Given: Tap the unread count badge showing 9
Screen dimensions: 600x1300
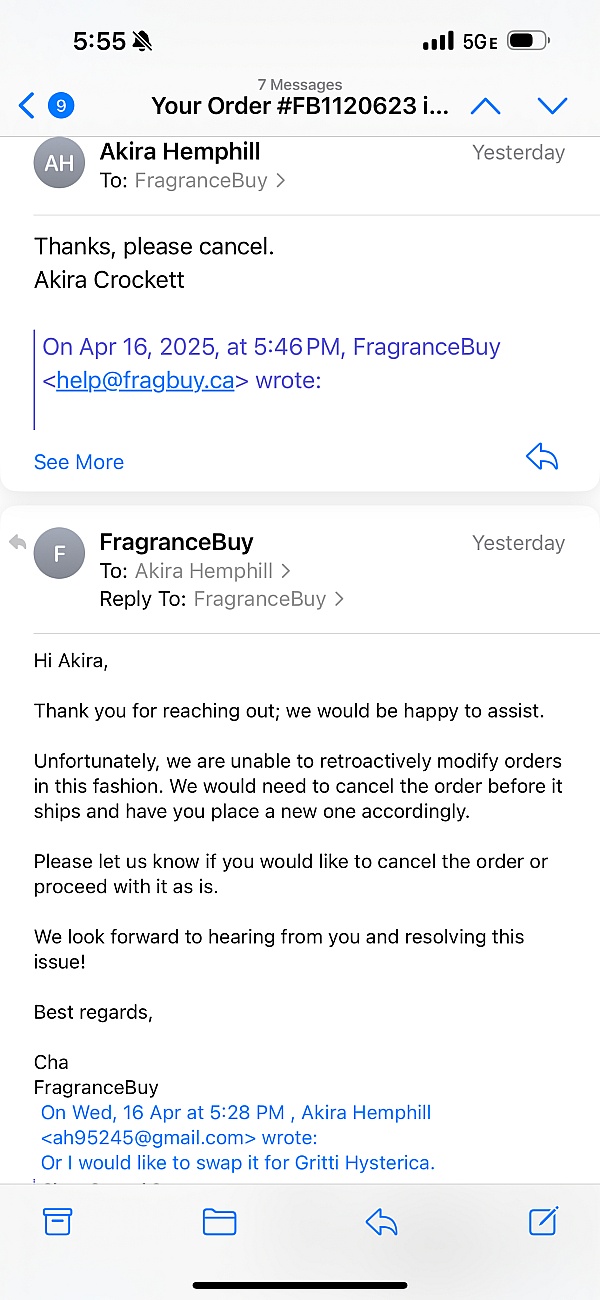Looking at the screenshot, I should [61, 105].
